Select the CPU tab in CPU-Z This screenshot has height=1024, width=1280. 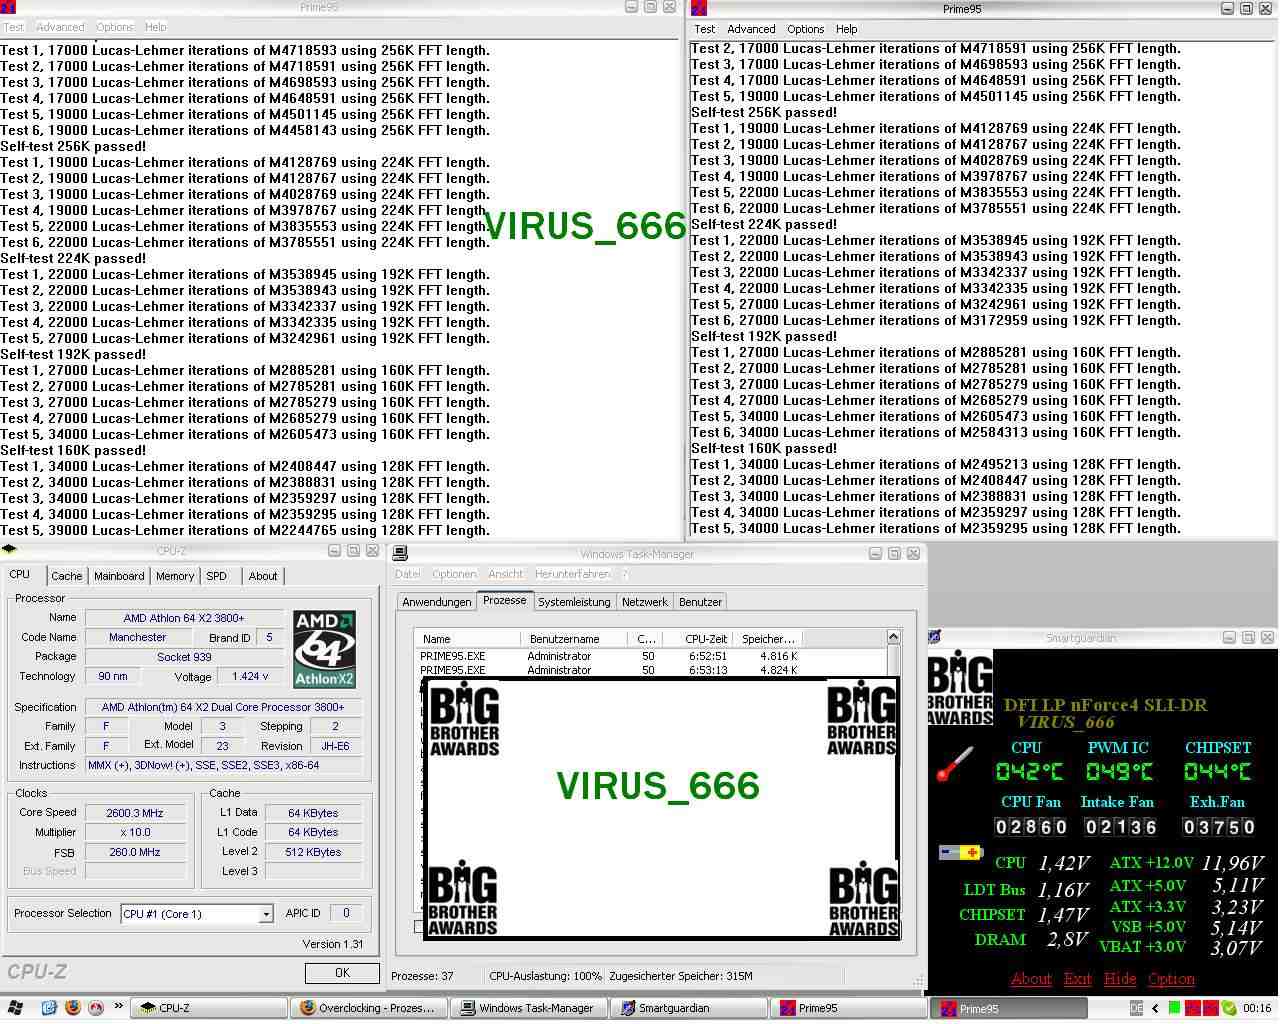click(20, 574)
